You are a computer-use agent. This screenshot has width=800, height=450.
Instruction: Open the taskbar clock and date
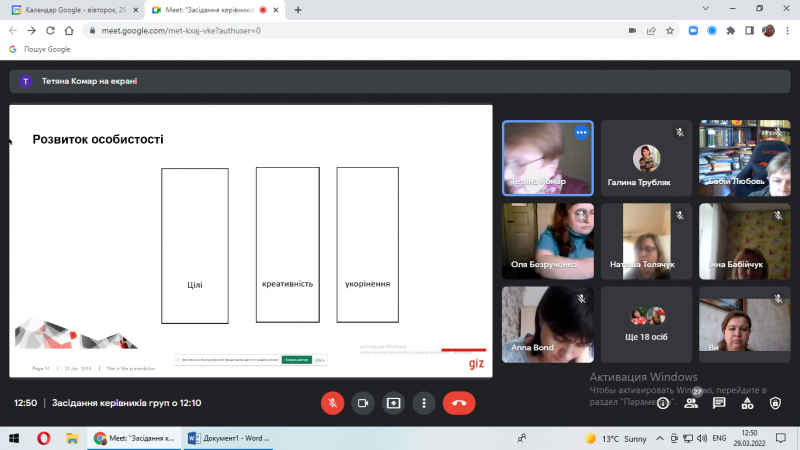pyautogui.click(x=749, y=438)
